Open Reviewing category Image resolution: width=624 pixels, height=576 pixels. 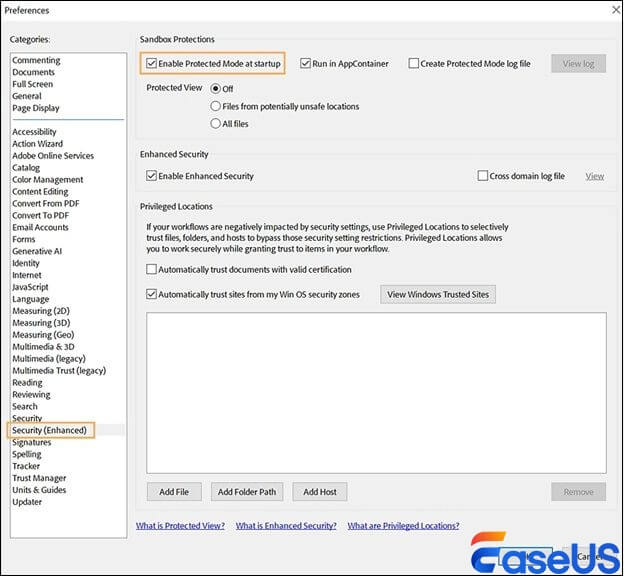(x=31, y=394)
